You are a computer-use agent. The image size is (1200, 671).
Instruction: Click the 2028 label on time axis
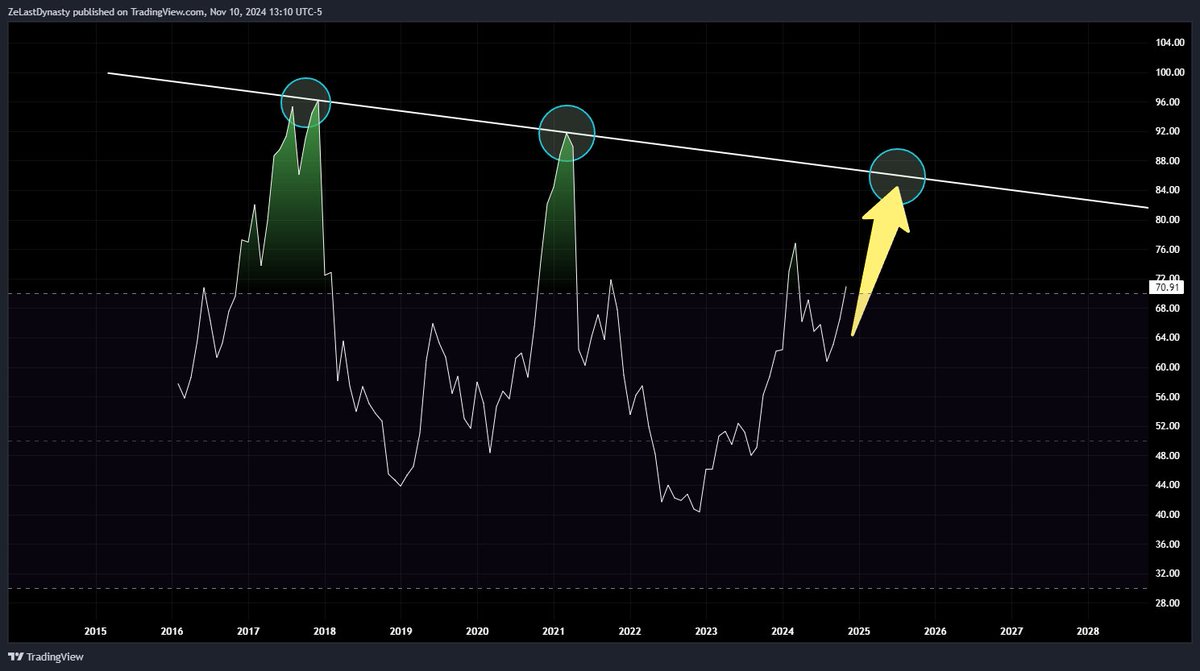point(1088,631)
